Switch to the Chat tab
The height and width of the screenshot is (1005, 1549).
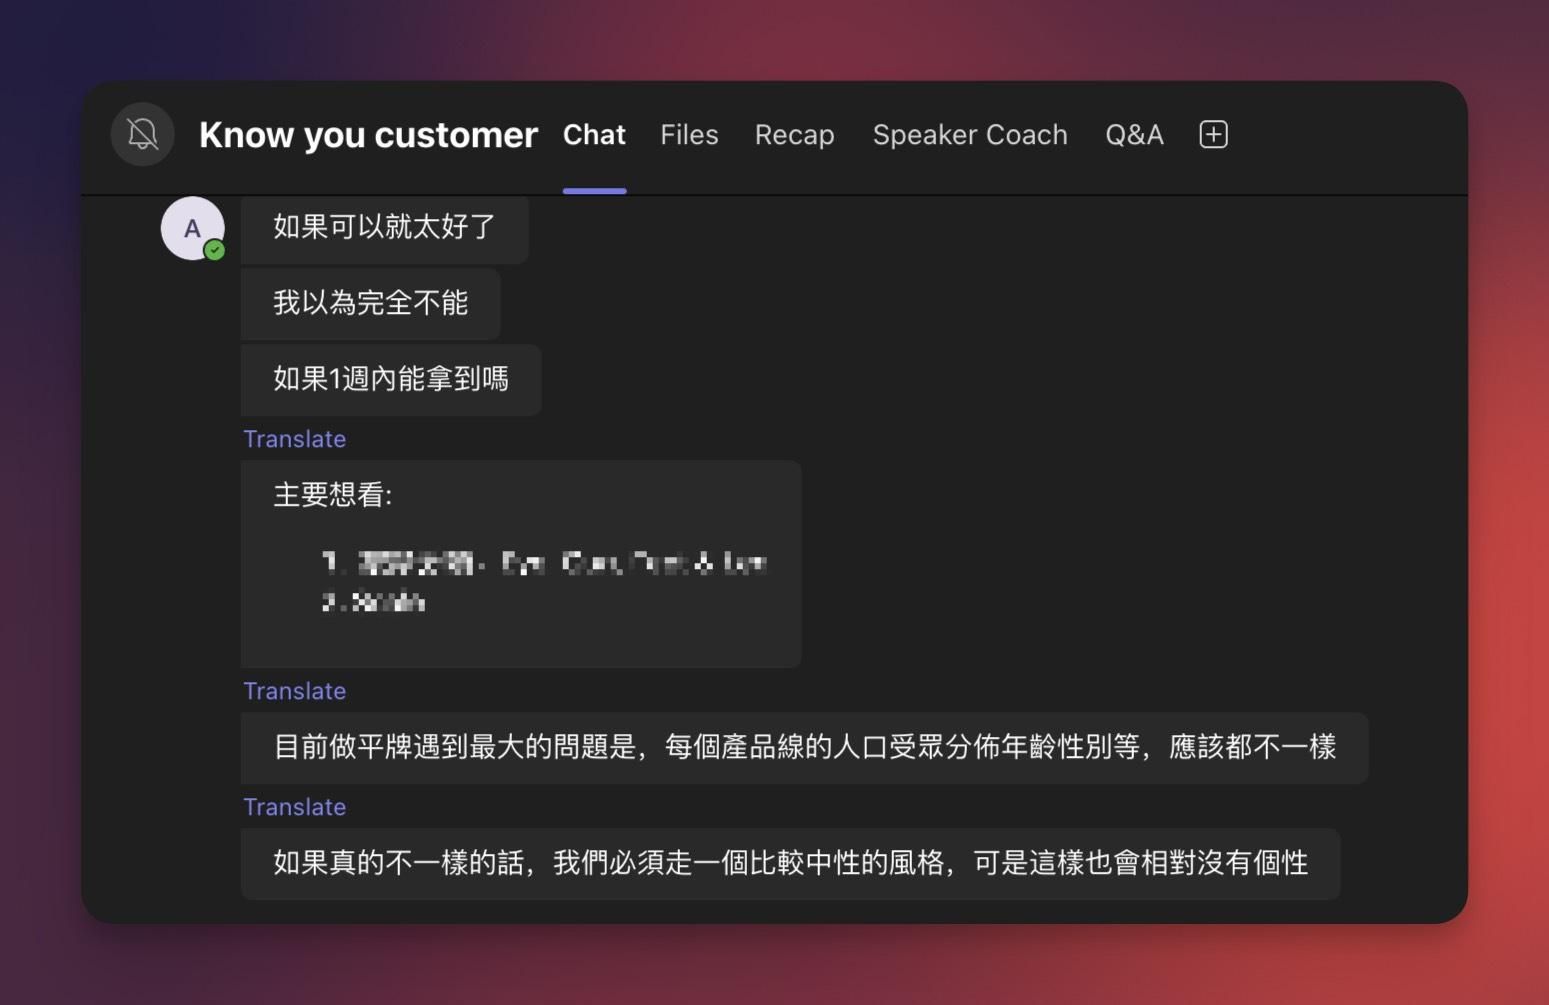pyautogui.click(x=594, y=135)
